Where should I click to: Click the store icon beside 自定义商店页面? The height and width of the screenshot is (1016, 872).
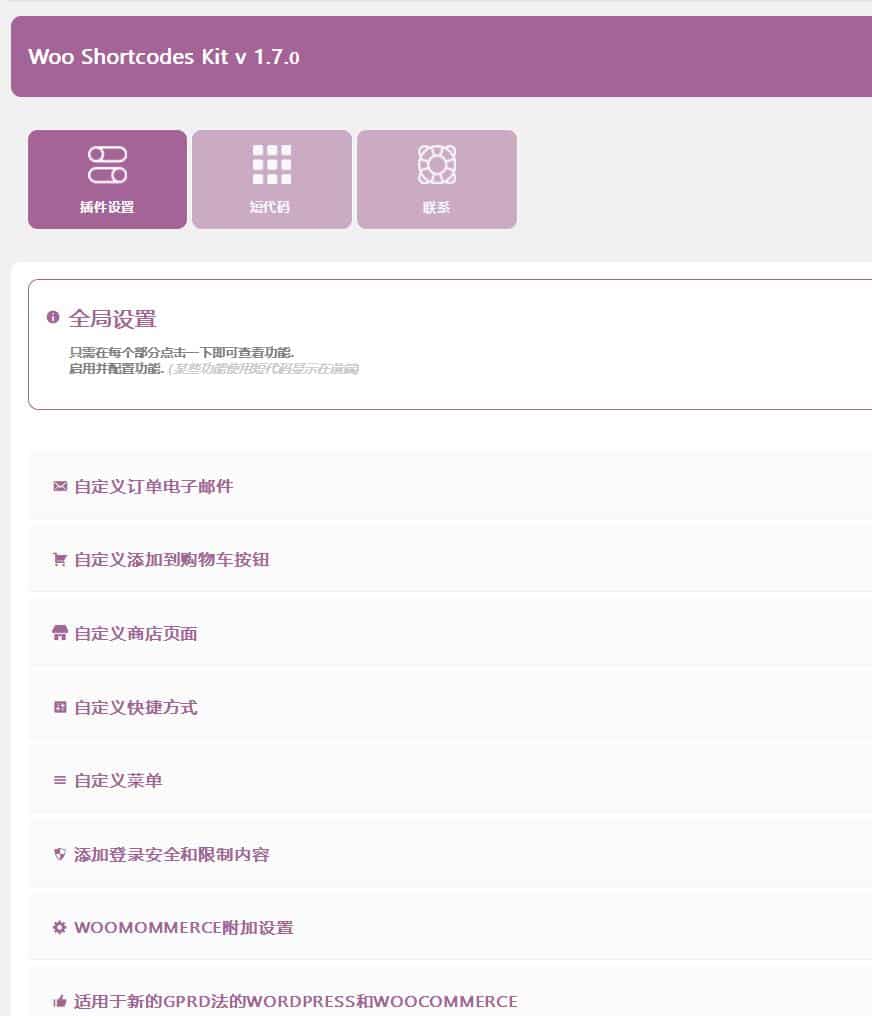(60, 633)
